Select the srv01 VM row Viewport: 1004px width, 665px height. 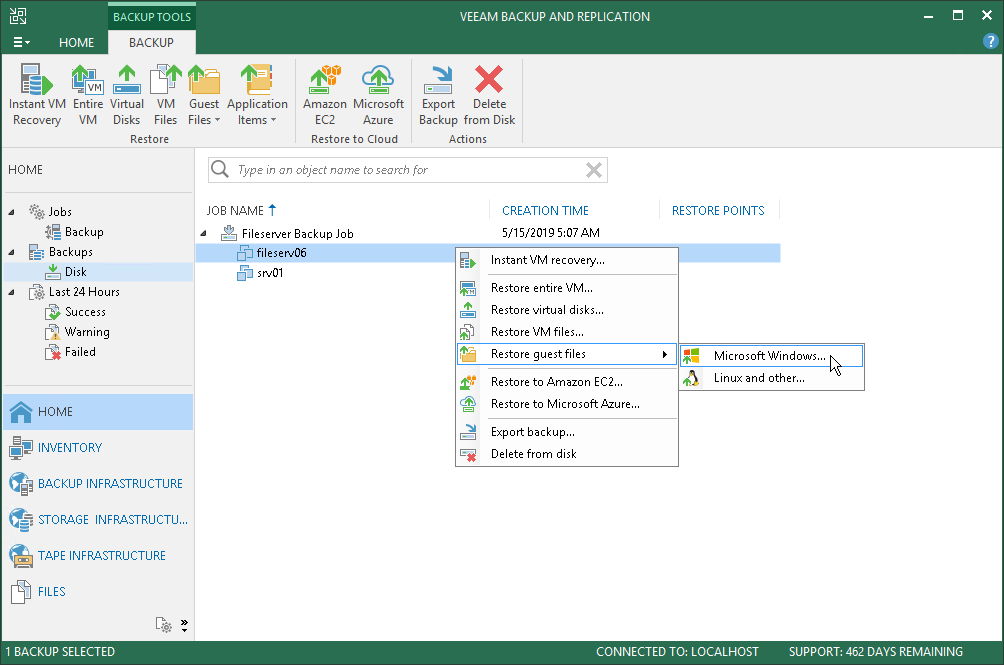tap(488, 273)
